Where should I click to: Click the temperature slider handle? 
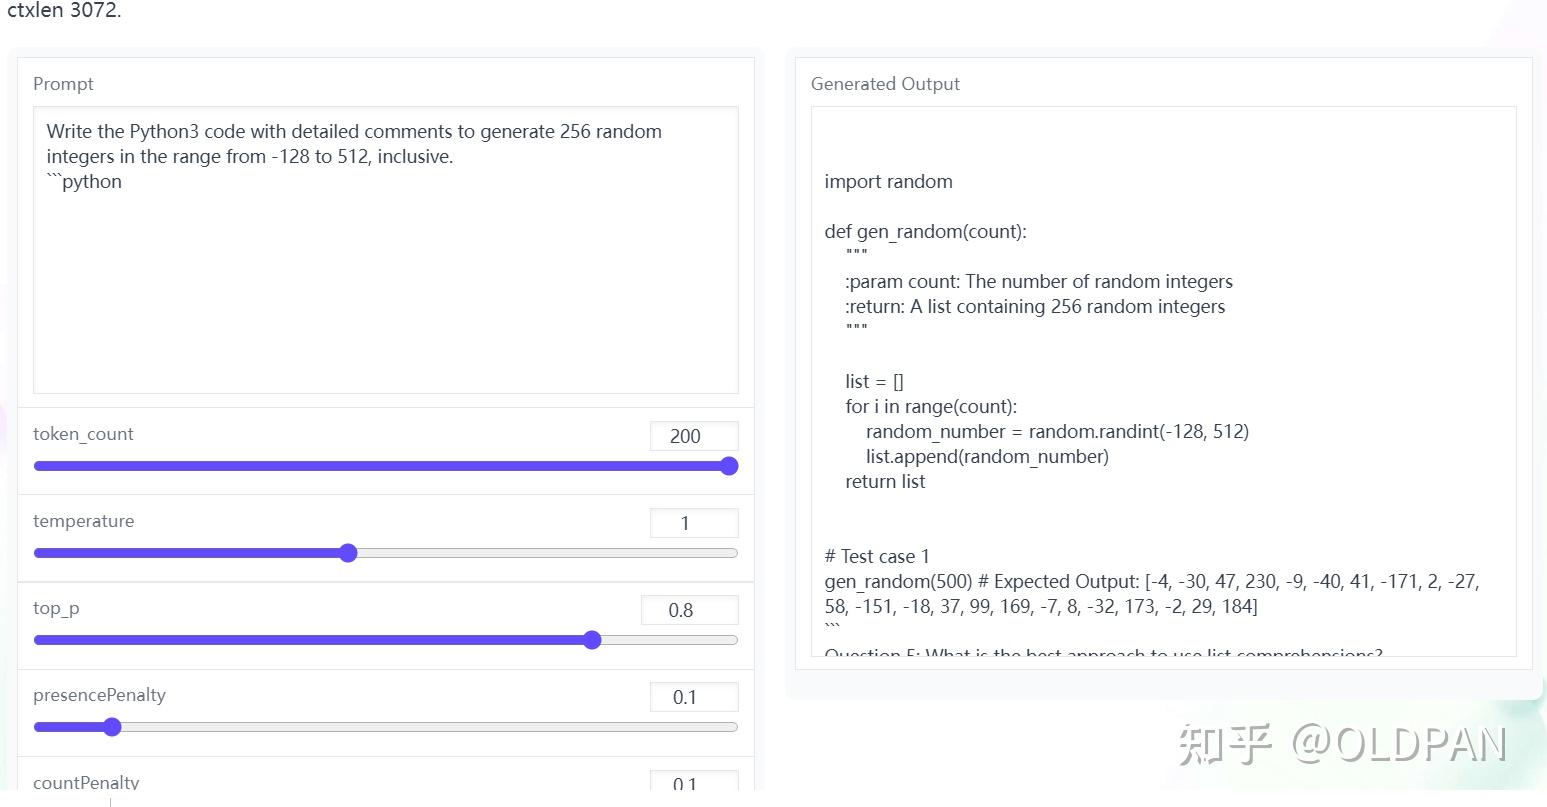click(x=348, y=553)
